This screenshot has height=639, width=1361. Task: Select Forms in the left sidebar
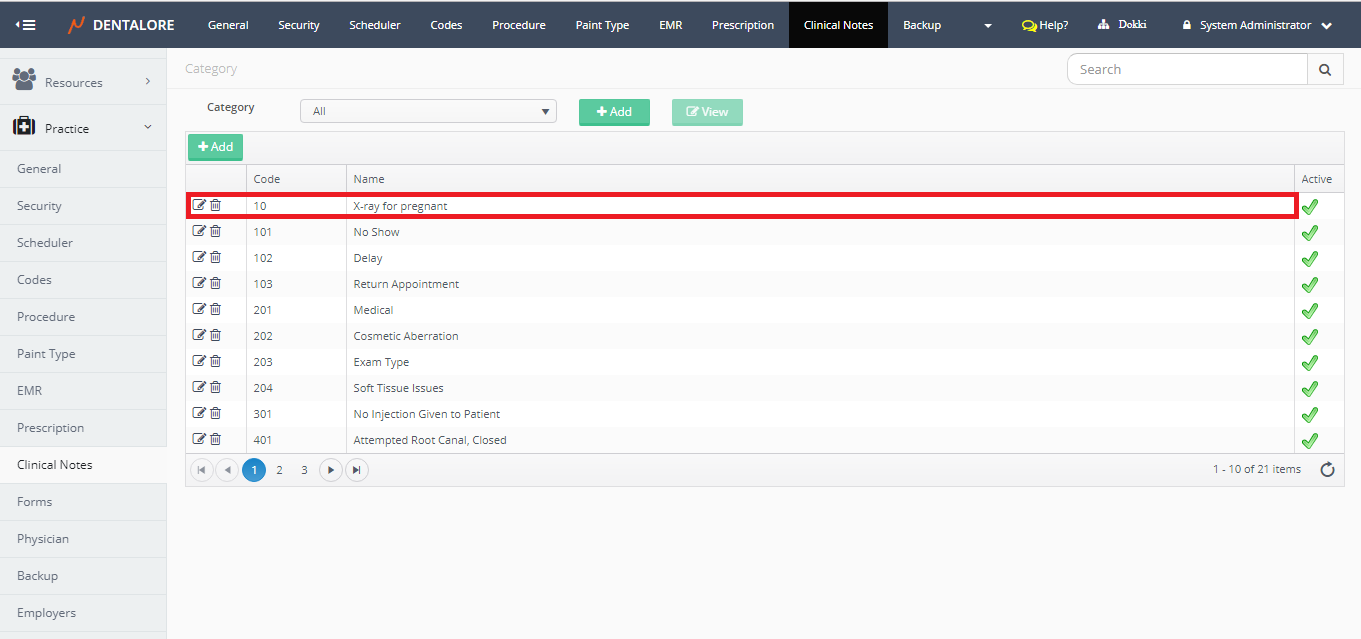click(x=35, y=502)
